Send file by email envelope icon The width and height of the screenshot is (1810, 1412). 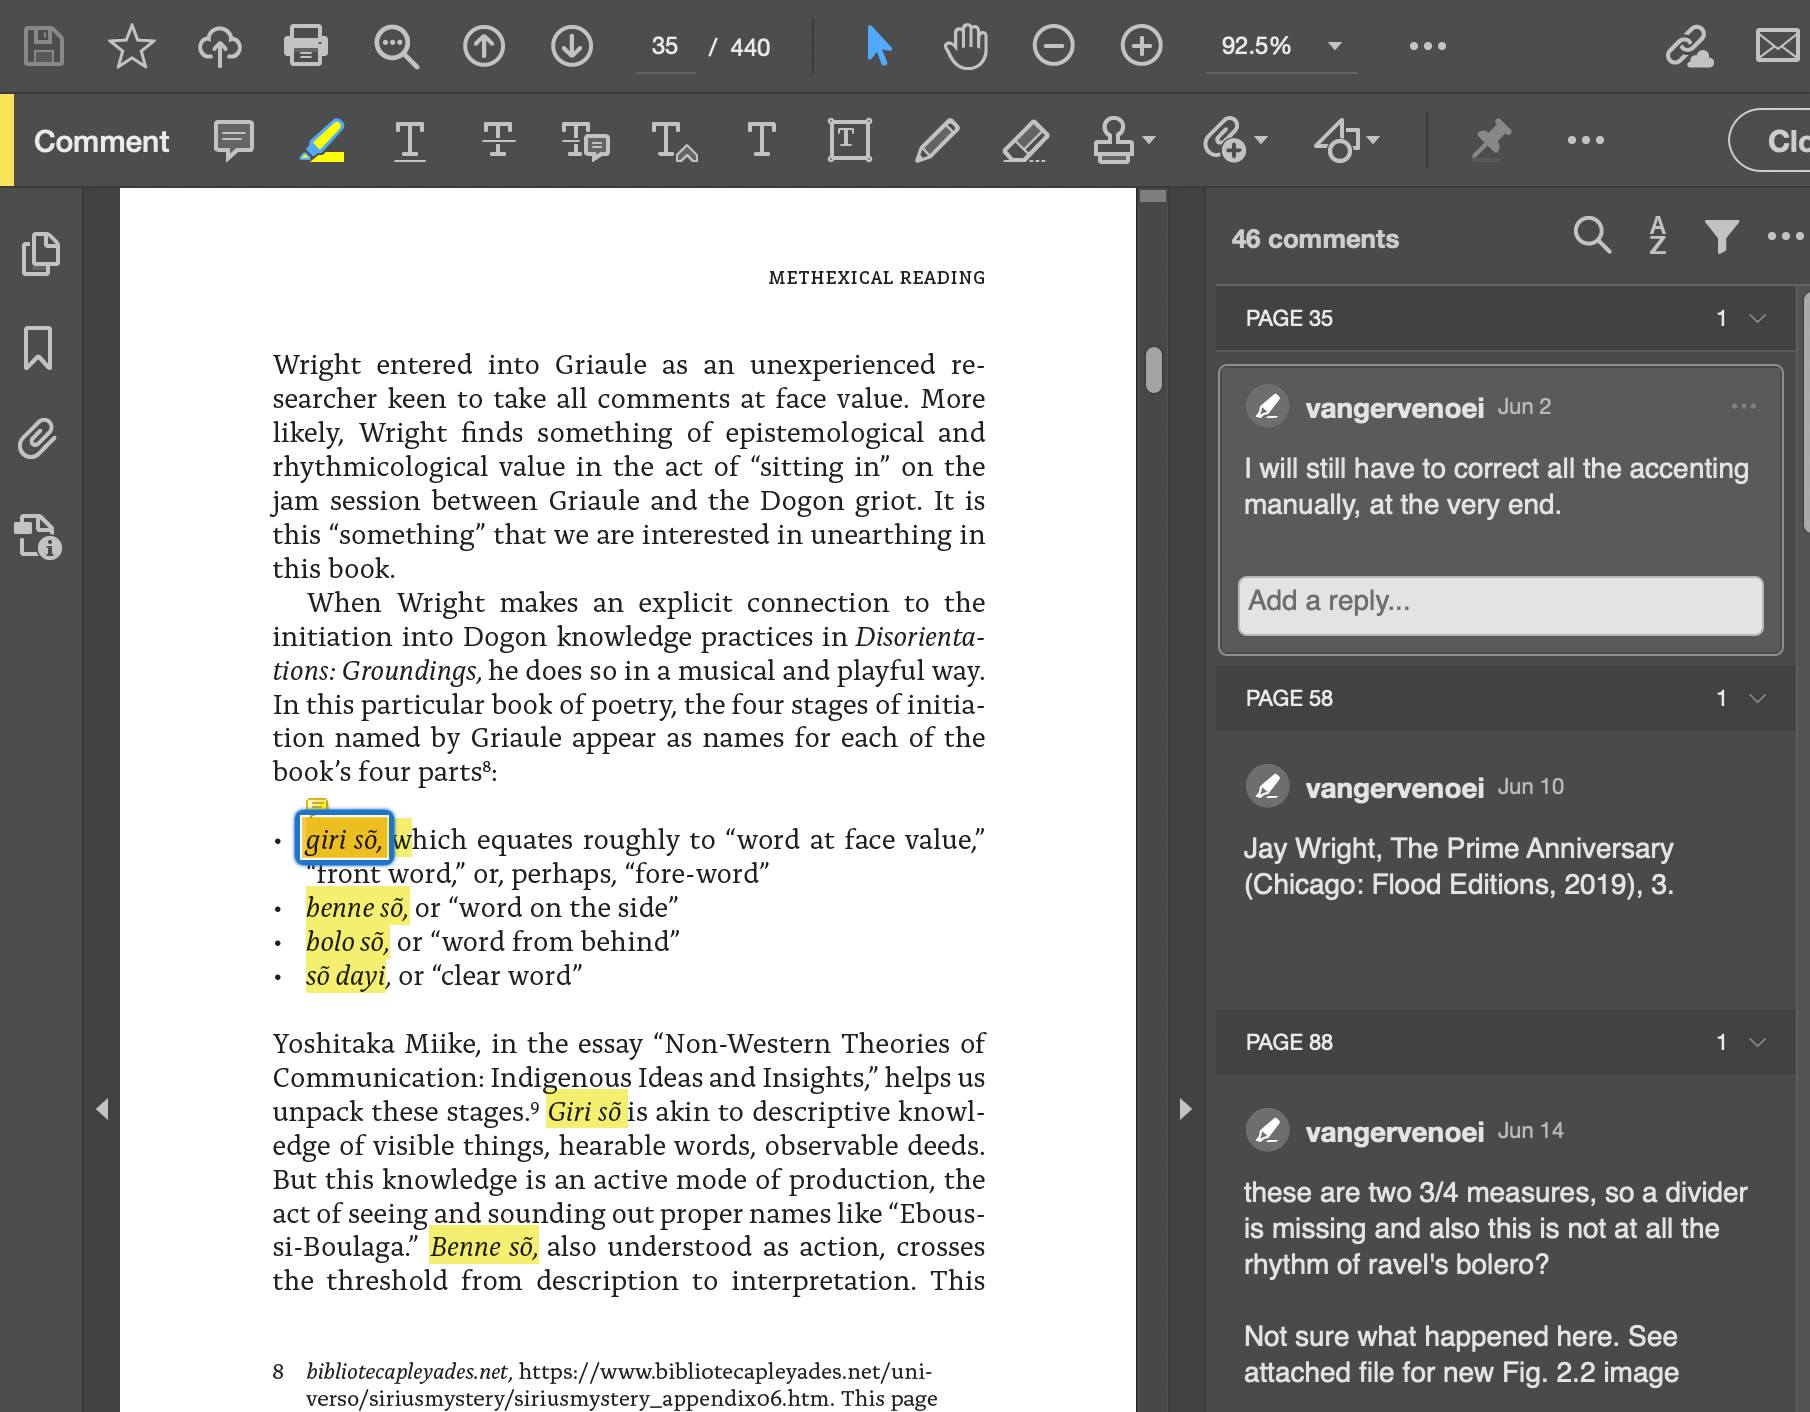click(x=1778, y=46)
